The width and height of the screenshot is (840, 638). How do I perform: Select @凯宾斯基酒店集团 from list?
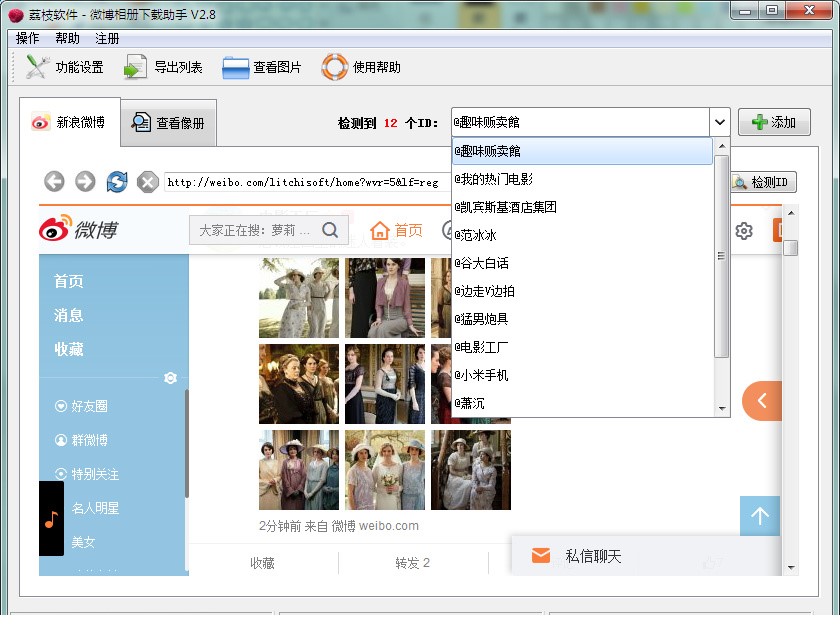(582, 207)
